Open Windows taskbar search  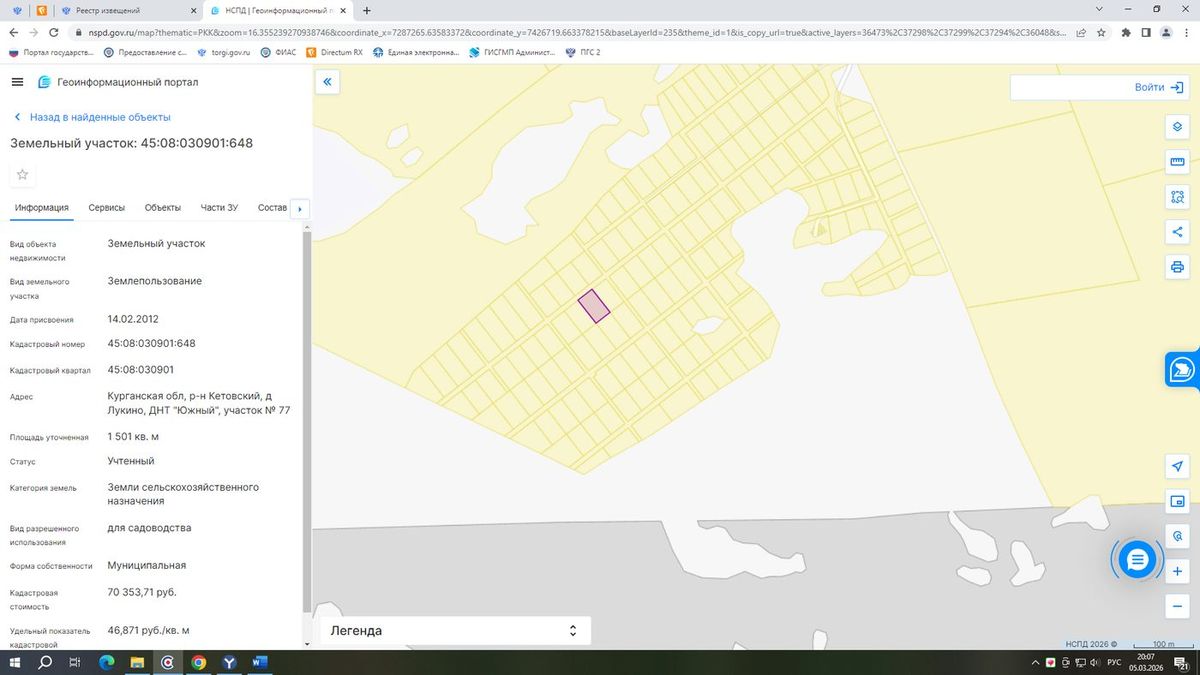pos(45,662)
